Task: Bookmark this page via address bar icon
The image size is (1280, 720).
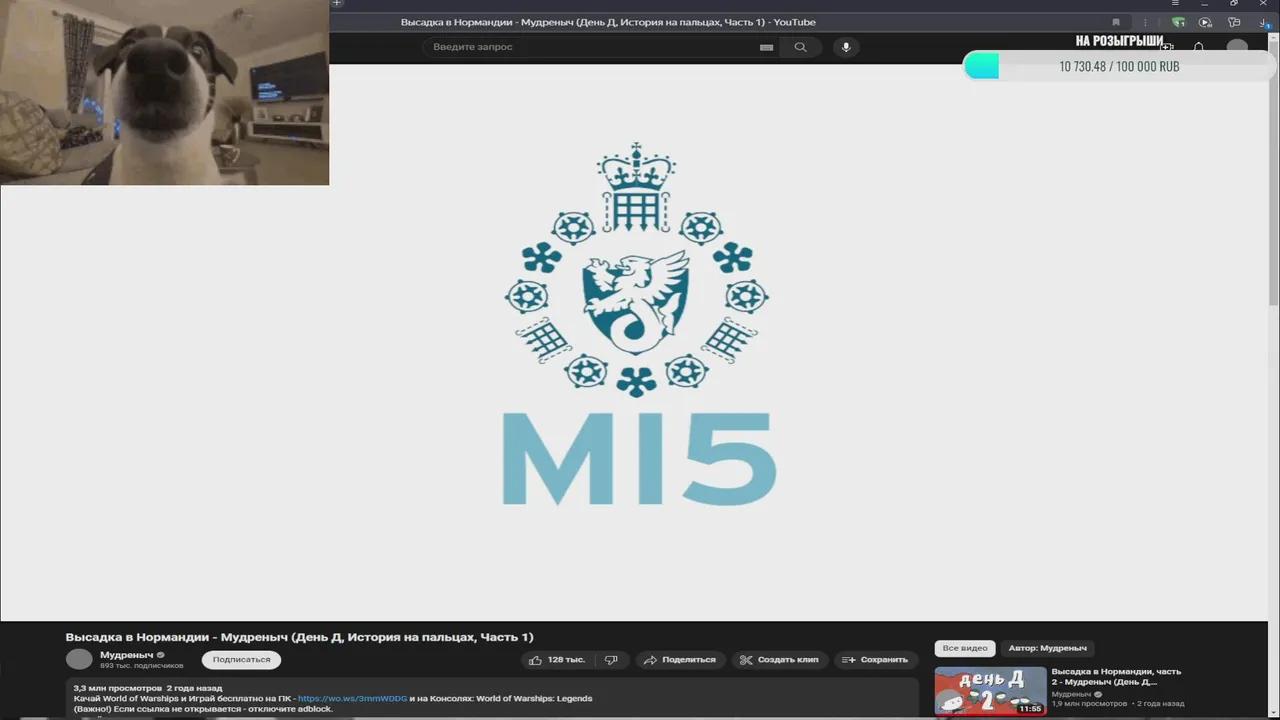Action: [x=1116, y=22]
